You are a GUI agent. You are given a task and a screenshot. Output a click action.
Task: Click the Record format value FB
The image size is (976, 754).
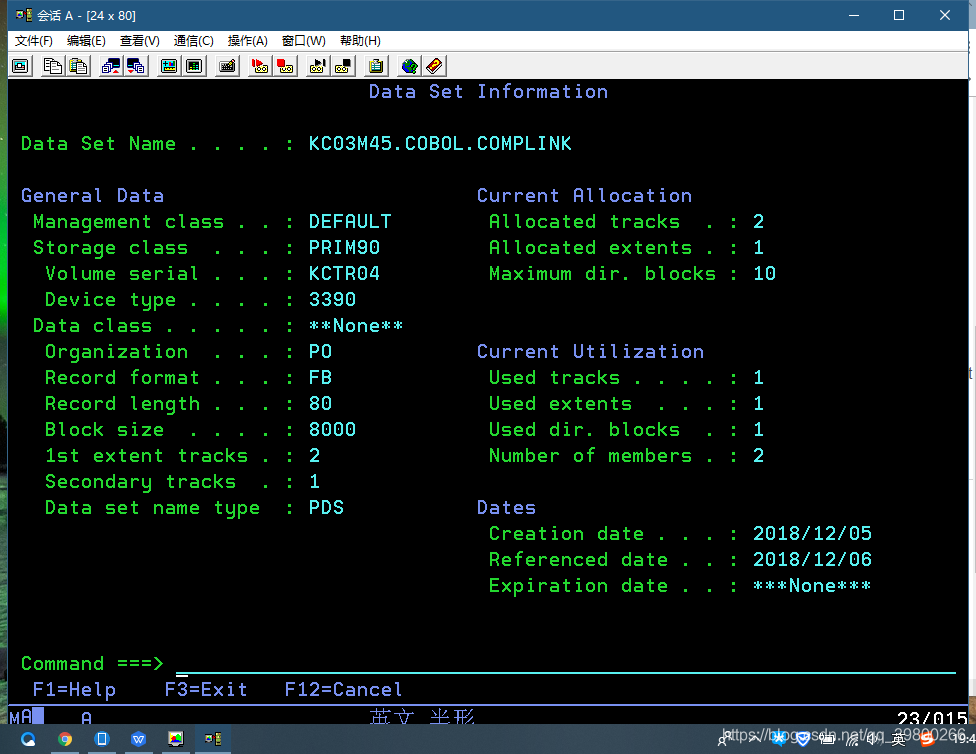tap(321, 378)
